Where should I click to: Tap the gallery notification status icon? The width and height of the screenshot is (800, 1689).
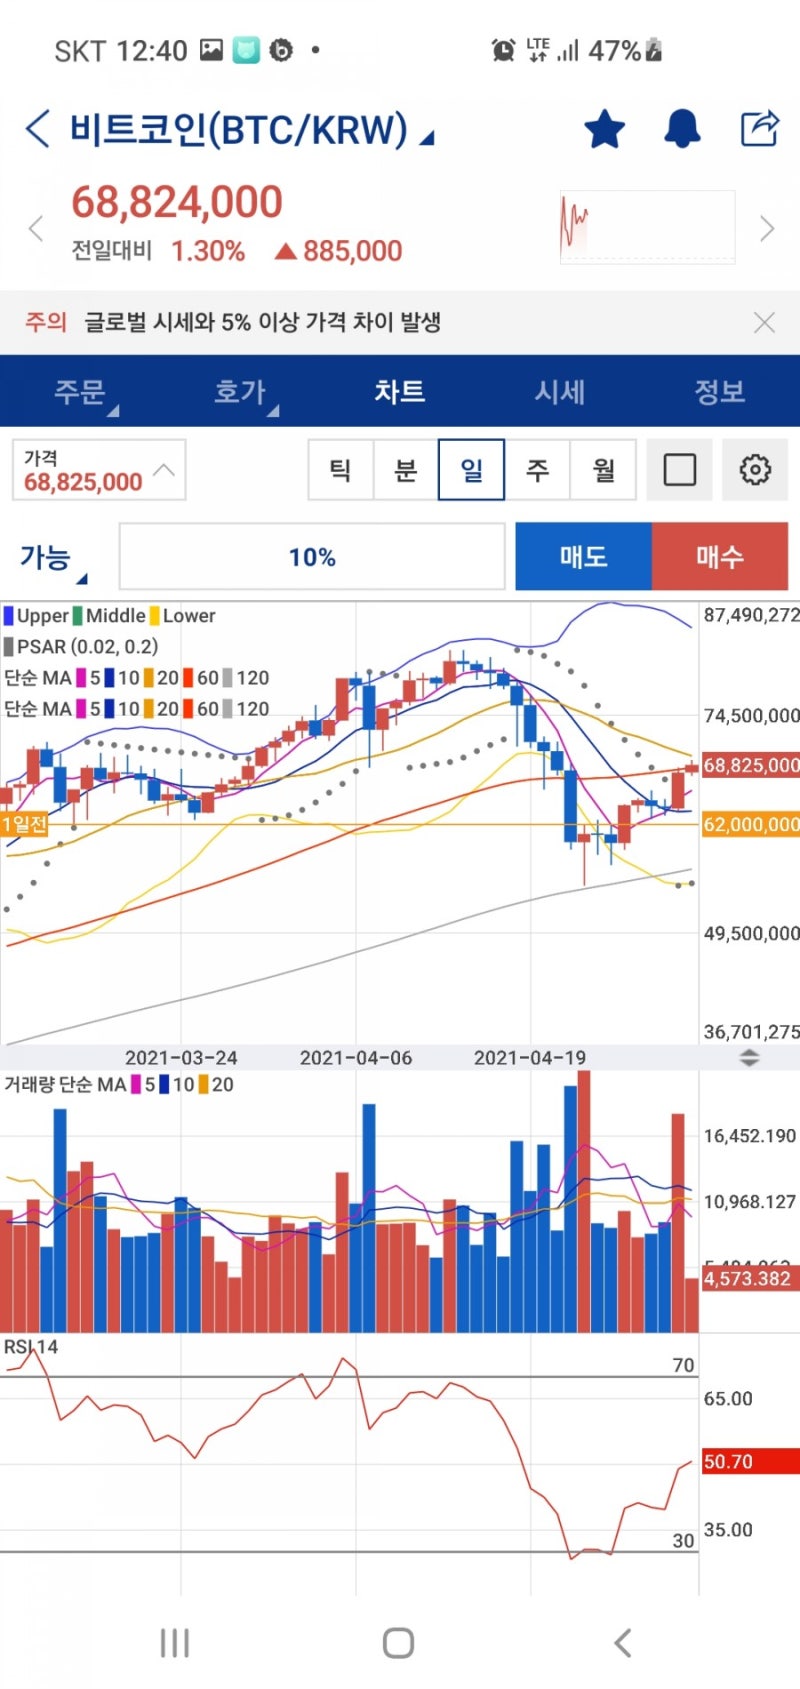coord(211,50)
